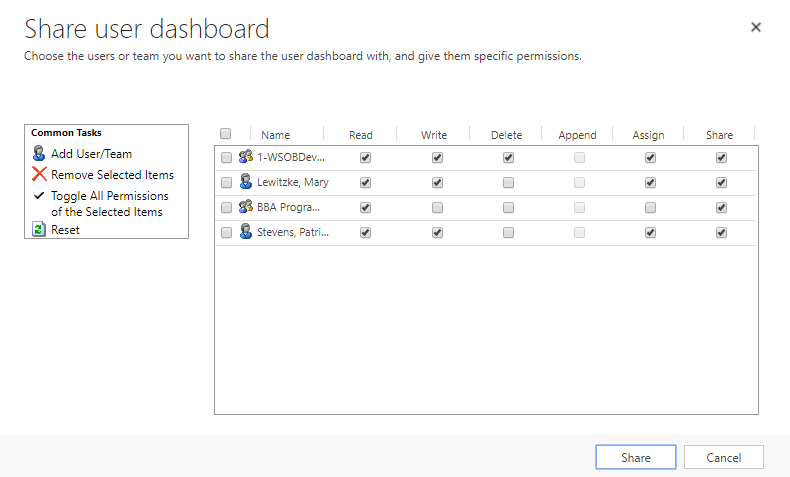This screenshot has height=477, width=790.
Task: Click the red Remove Selected Items icon
Action: point(39,174)
